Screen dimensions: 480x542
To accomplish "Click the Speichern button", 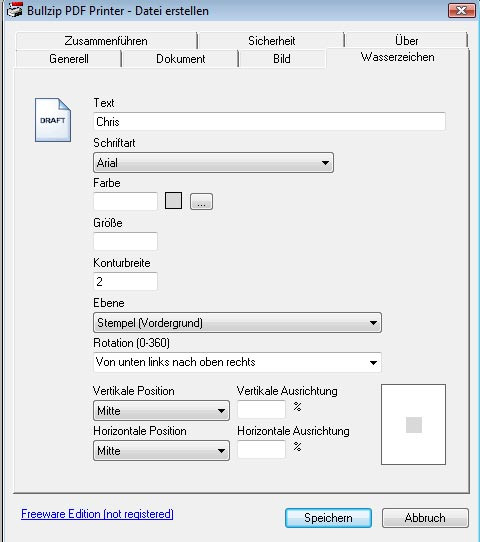I will pyautogui.click(x=328, y=518).
